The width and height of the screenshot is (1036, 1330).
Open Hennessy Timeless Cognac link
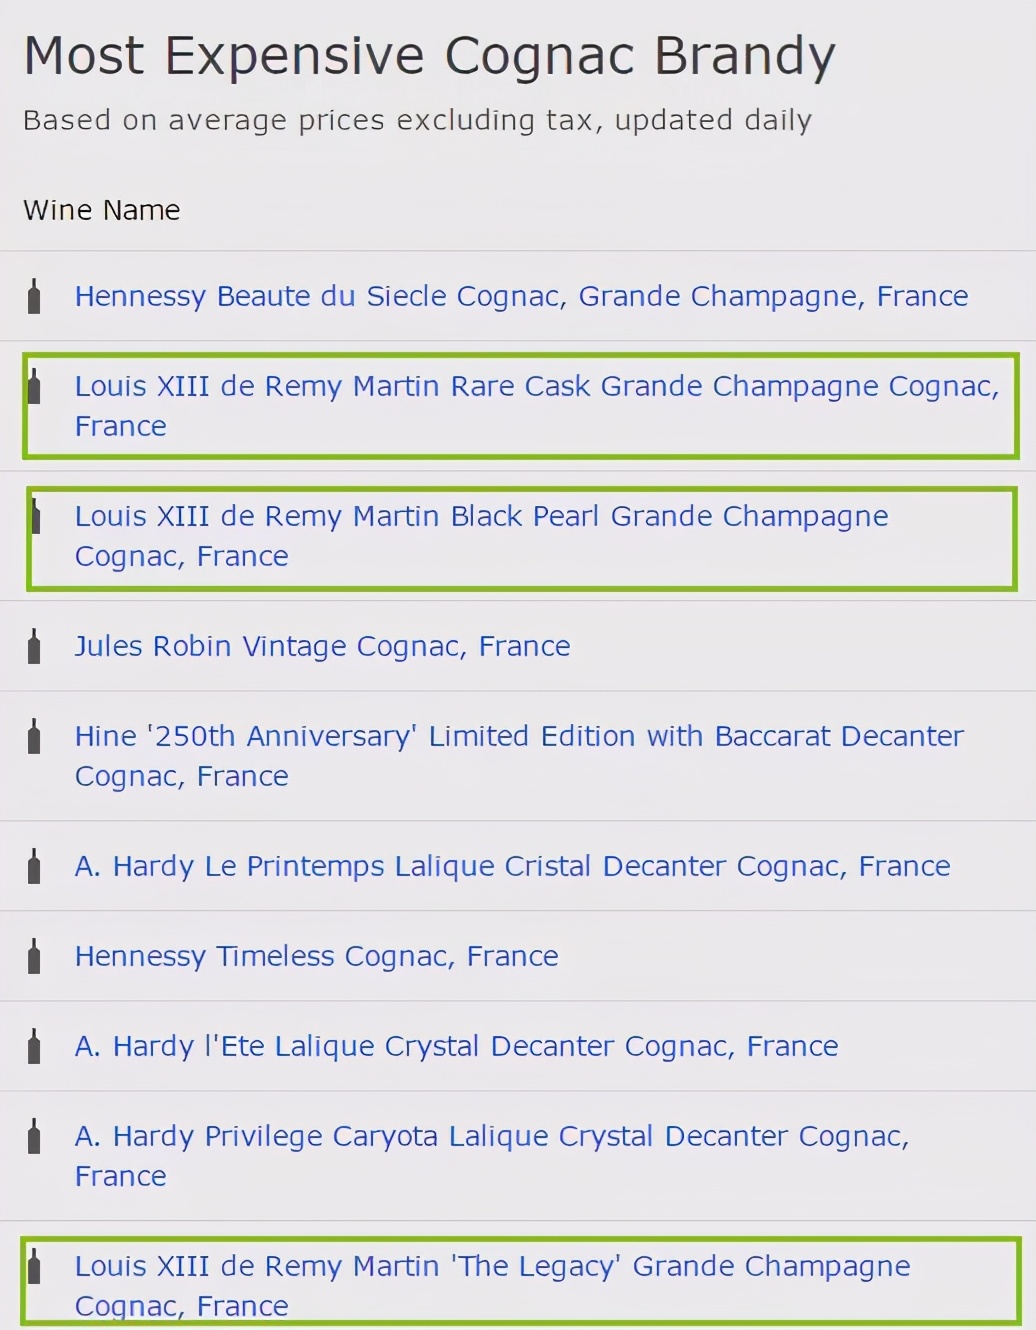316,956
